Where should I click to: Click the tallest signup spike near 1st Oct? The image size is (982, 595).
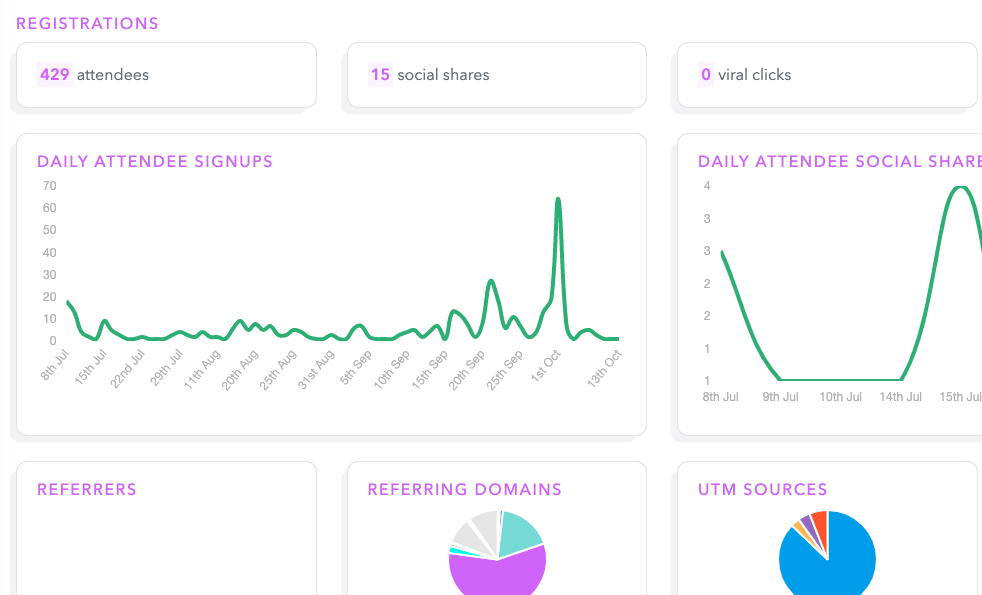[x=557, y=199]
